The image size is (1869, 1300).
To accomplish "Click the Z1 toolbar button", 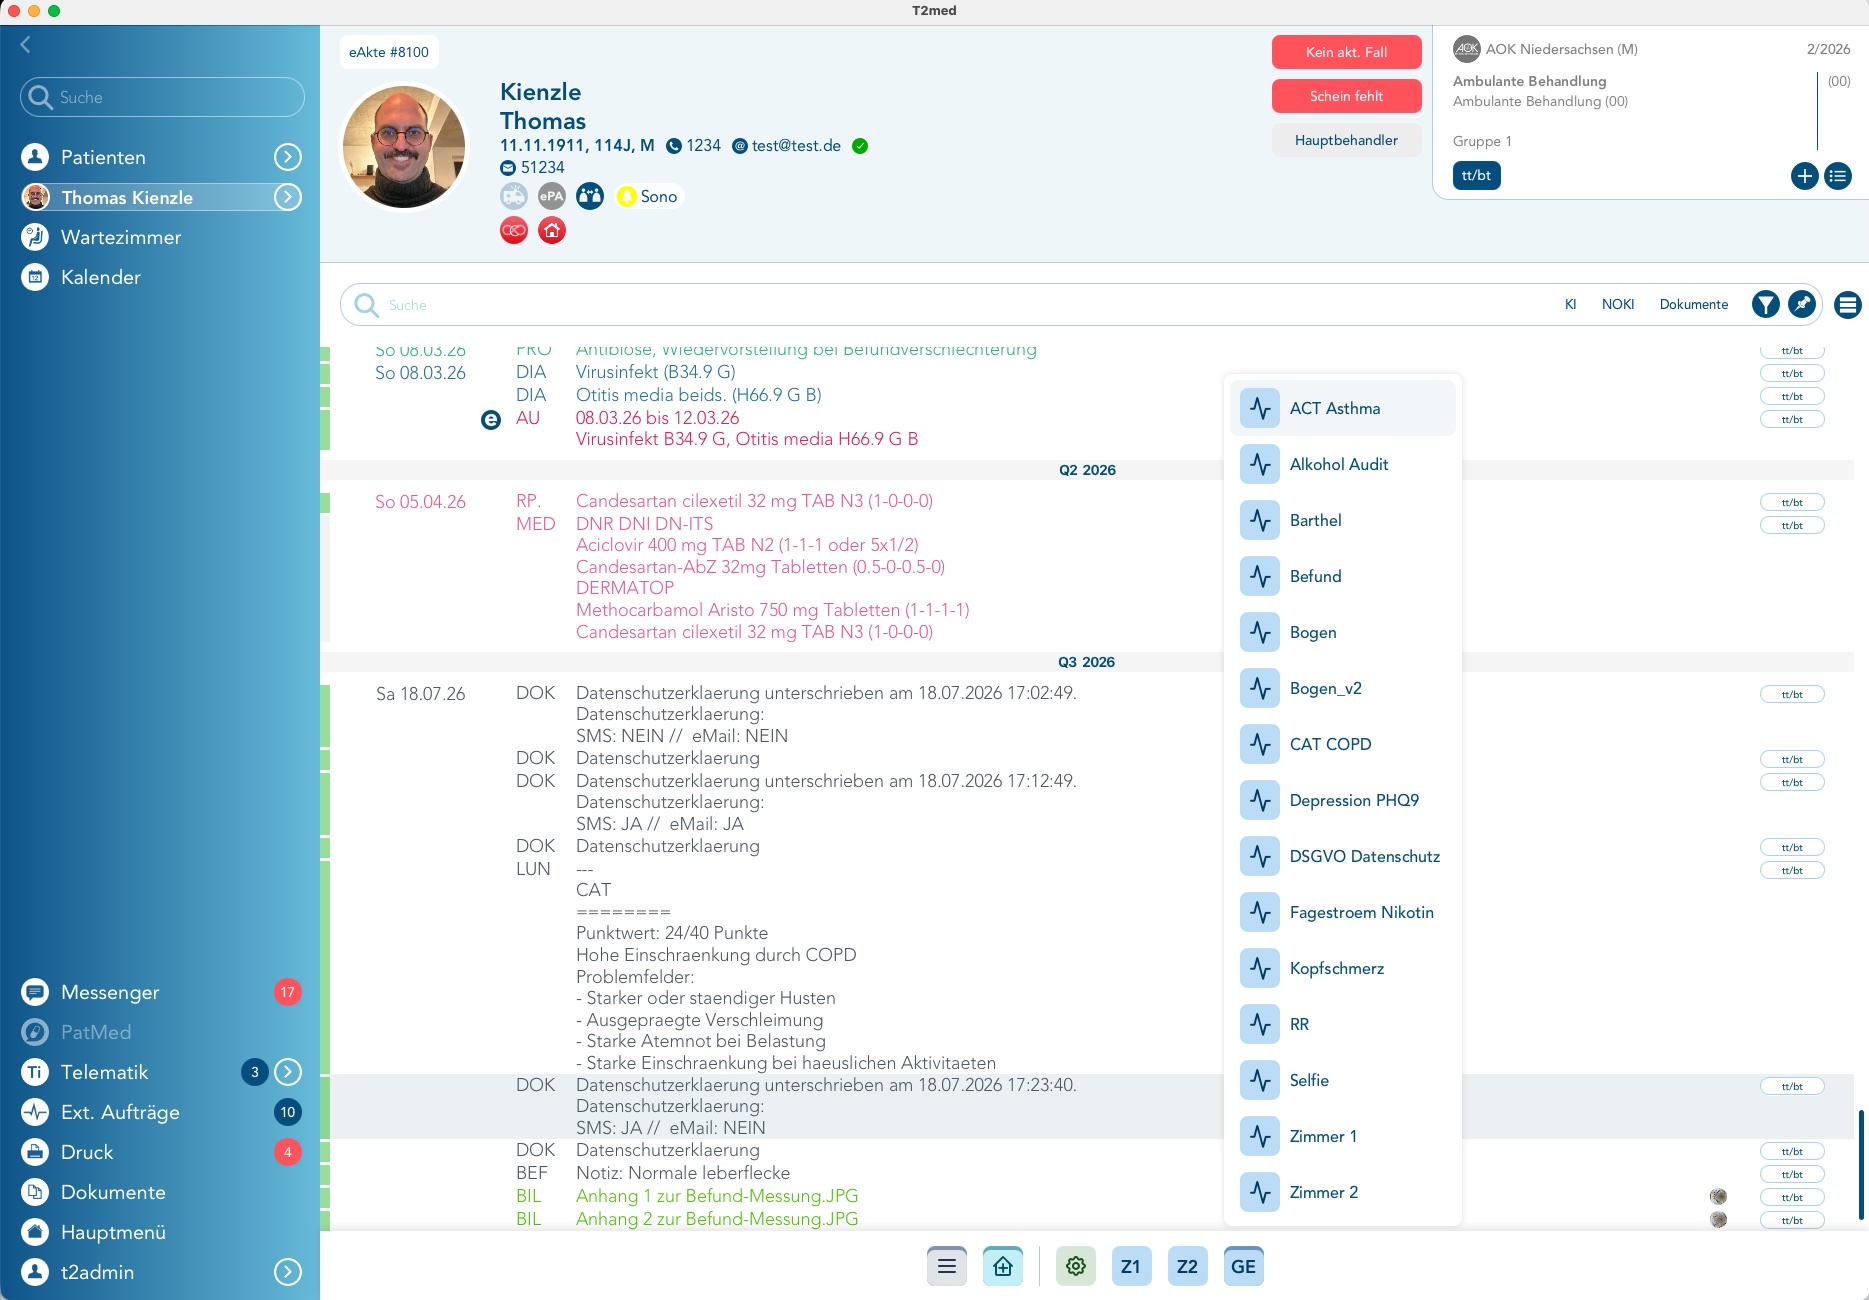I will pyautogui.click(x=1131, y=1266).
